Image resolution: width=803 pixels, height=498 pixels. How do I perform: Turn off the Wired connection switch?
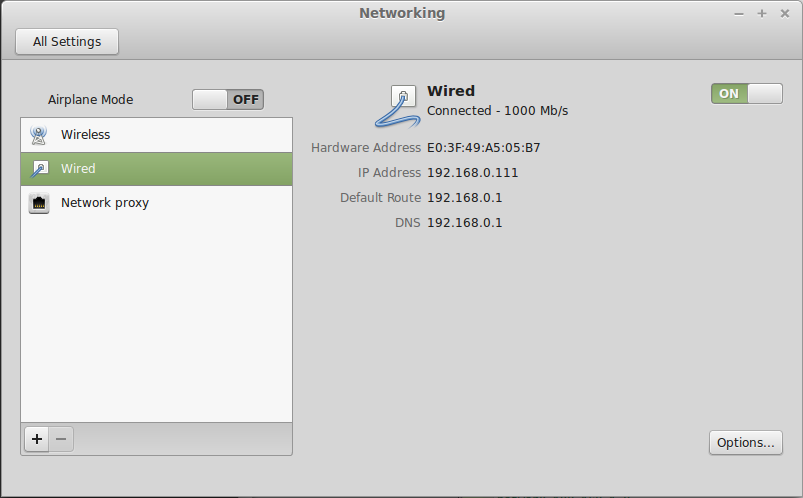point(747,94)
